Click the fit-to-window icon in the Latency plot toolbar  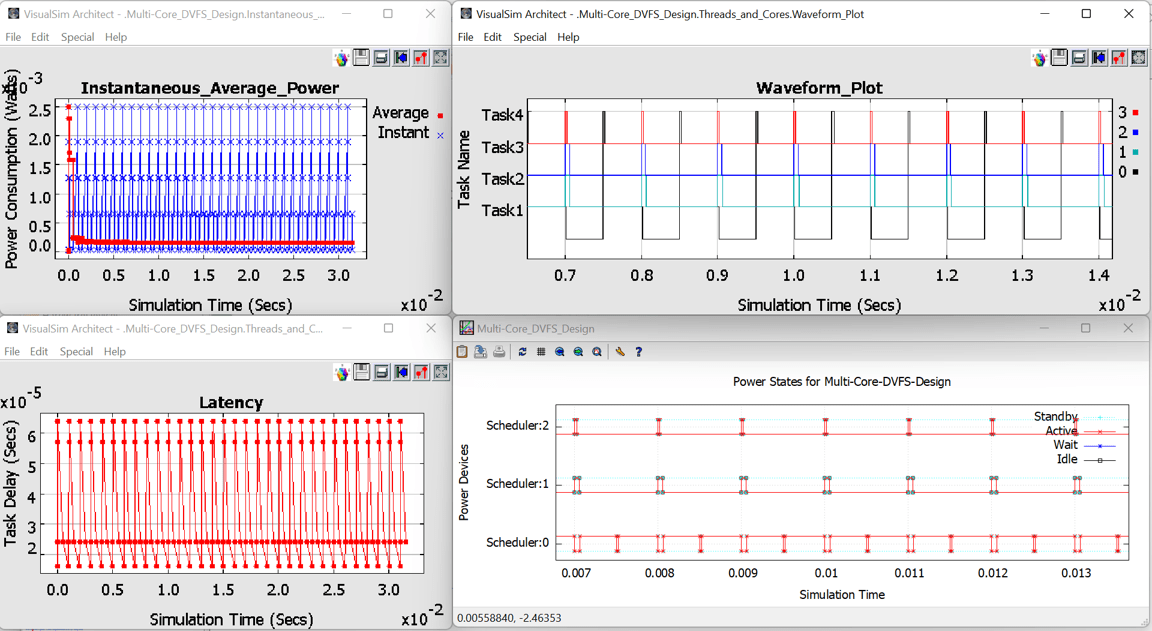click(x=440, y=372)
